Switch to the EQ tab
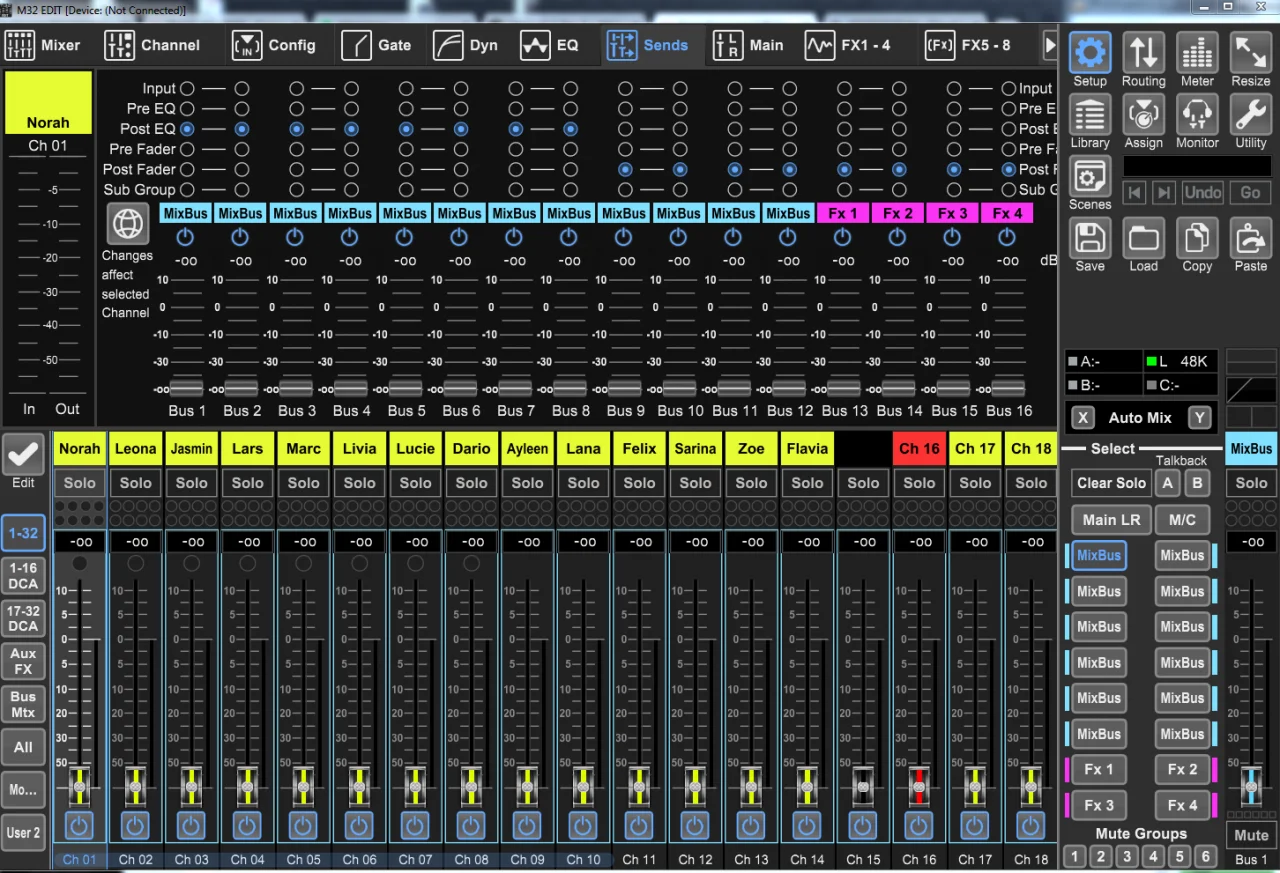 tap(549, 45)
